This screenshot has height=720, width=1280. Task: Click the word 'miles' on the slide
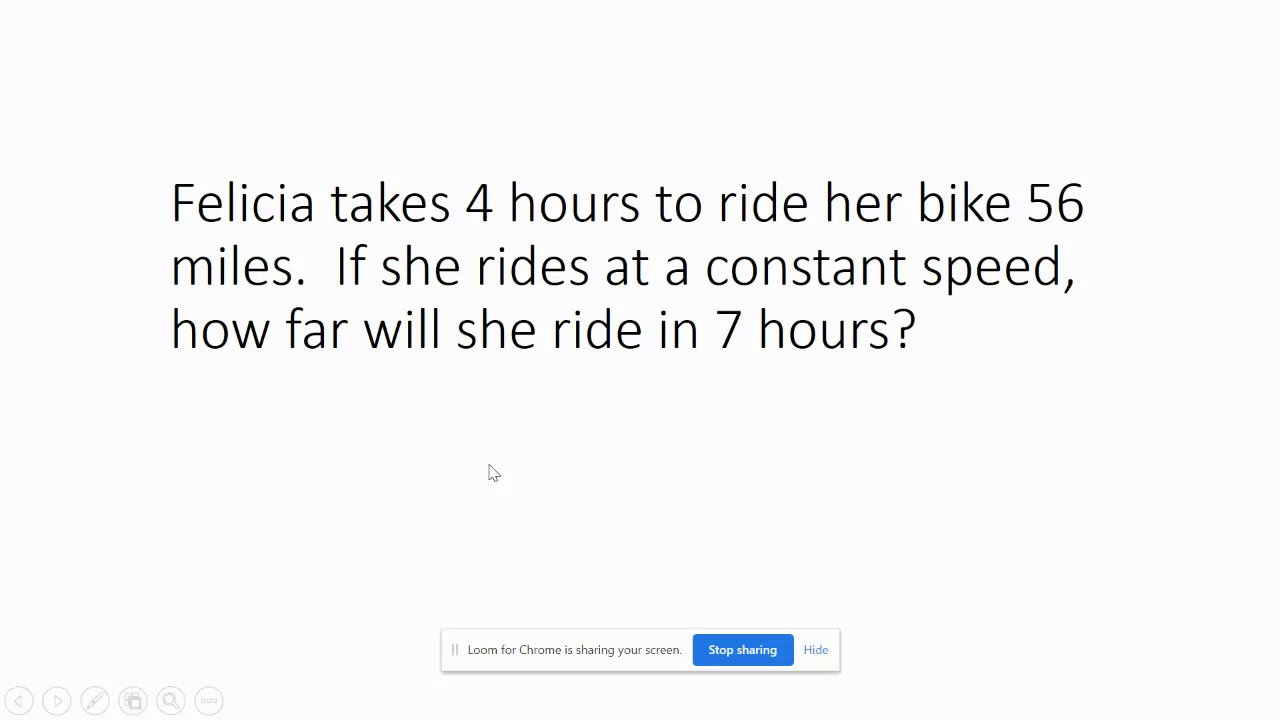coord(232,267)
